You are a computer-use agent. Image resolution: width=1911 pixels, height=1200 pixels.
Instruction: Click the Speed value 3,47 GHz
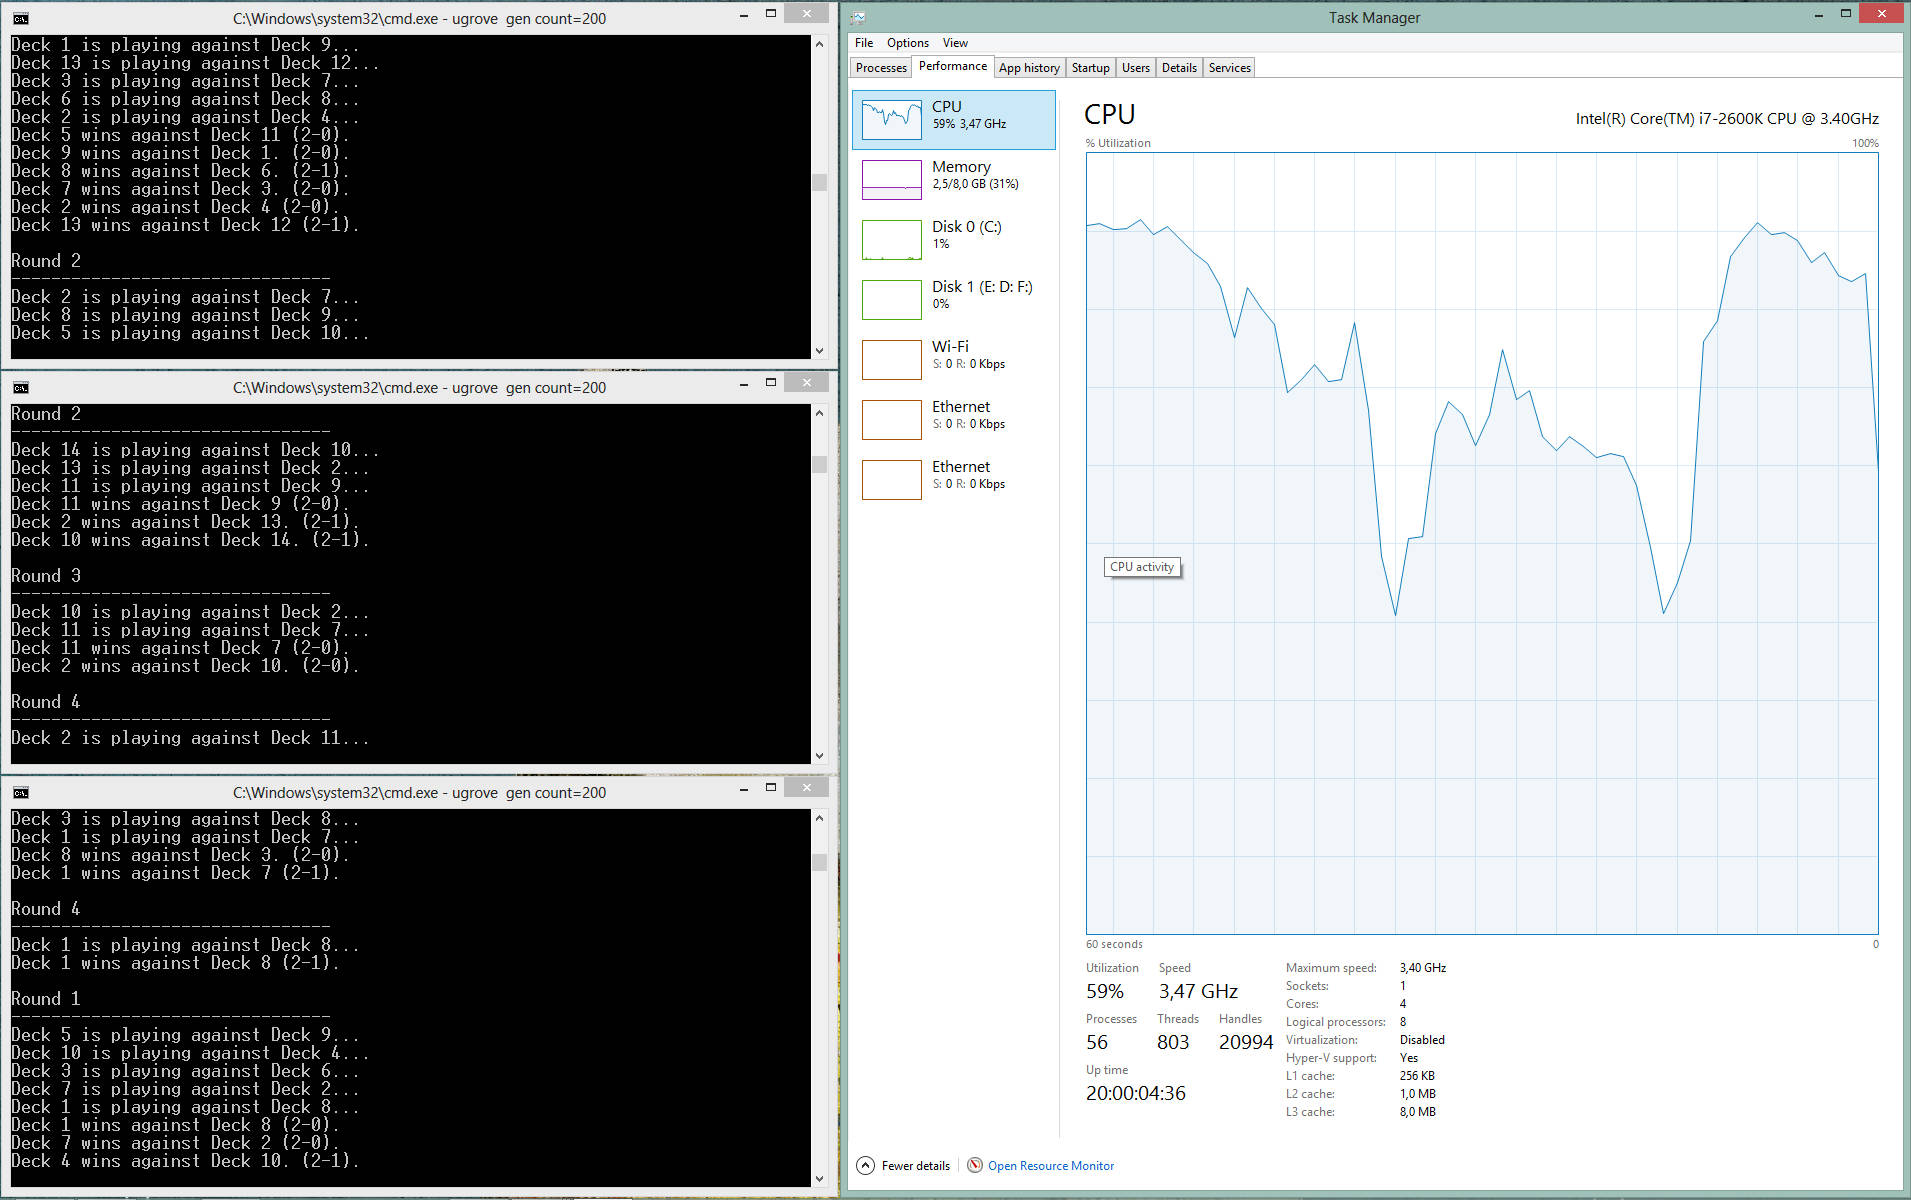pos(1198,991)
